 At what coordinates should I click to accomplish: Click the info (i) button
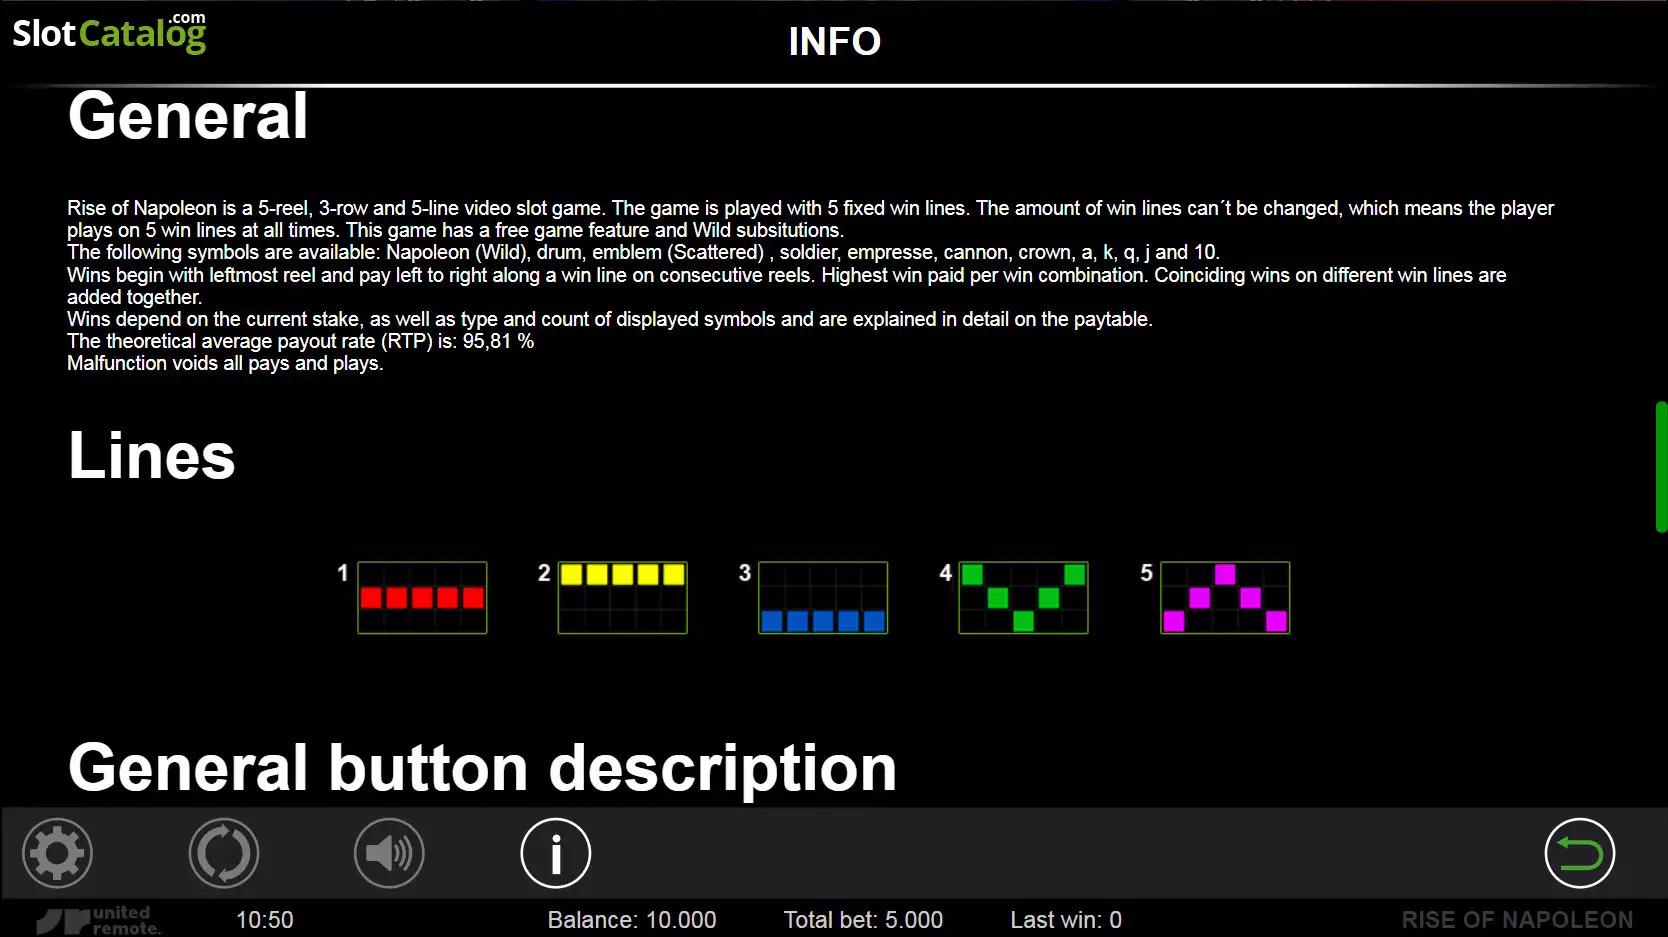coord(556,853)
